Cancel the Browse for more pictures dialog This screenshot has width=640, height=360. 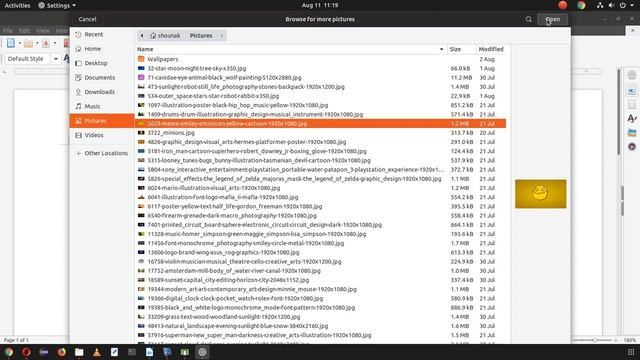[87, 19]
